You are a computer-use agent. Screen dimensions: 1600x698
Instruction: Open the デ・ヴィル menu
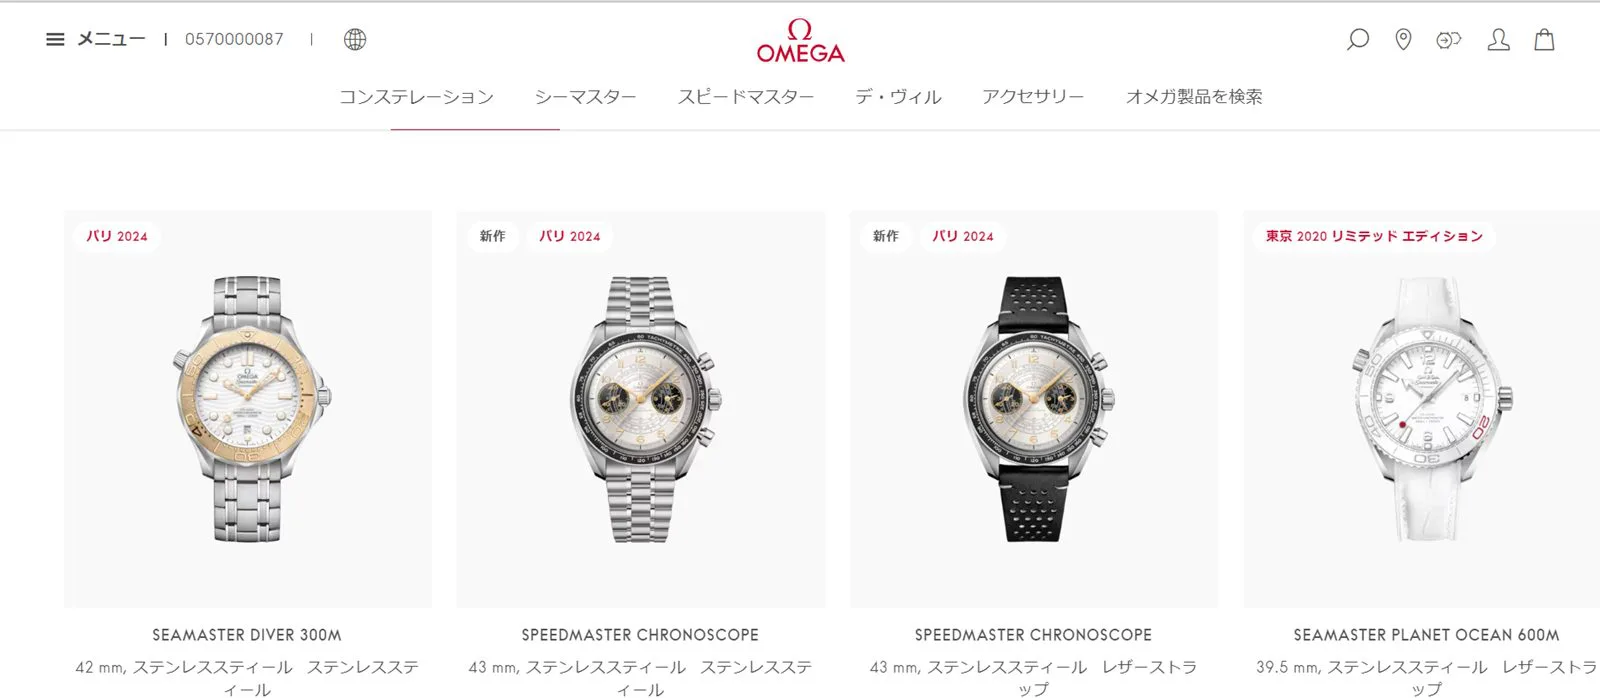coord(898,97)
